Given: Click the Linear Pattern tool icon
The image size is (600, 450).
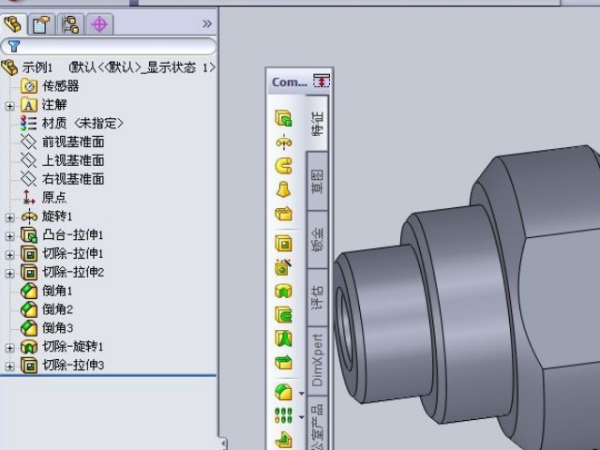Looking at the screenshot, I should click(284, 415).
